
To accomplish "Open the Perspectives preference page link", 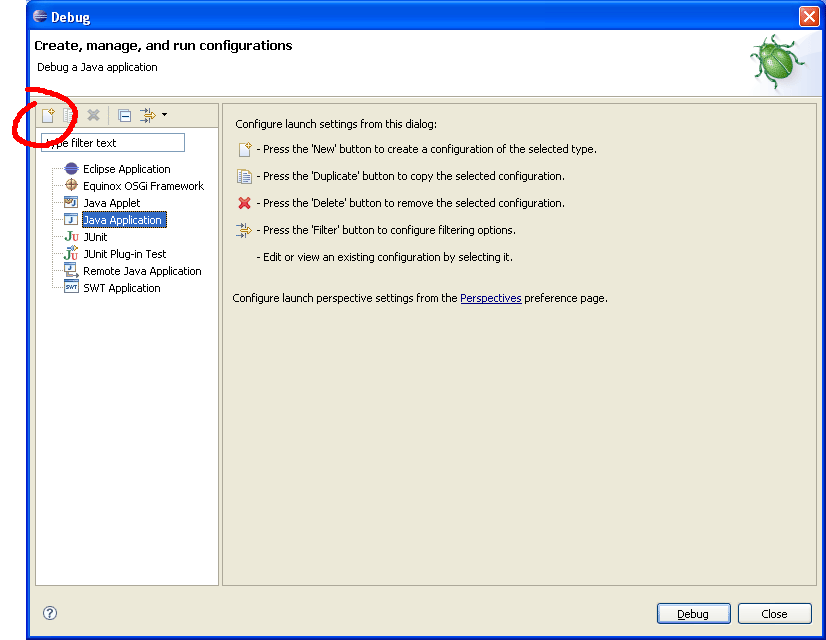I will (490, 298).
